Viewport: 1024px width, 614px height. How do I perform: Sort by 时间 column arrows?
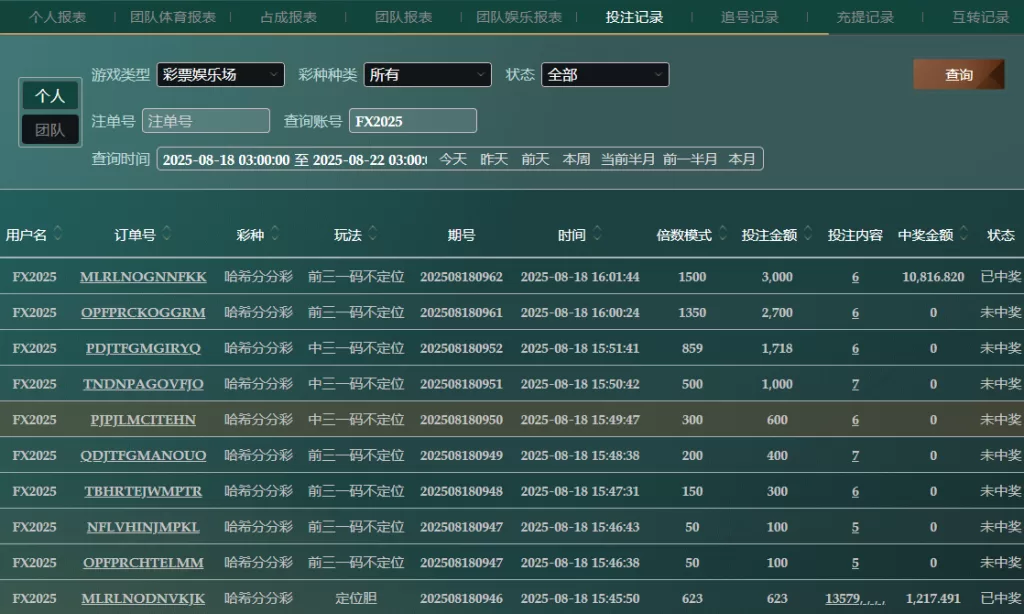click(x=598, y=233)
